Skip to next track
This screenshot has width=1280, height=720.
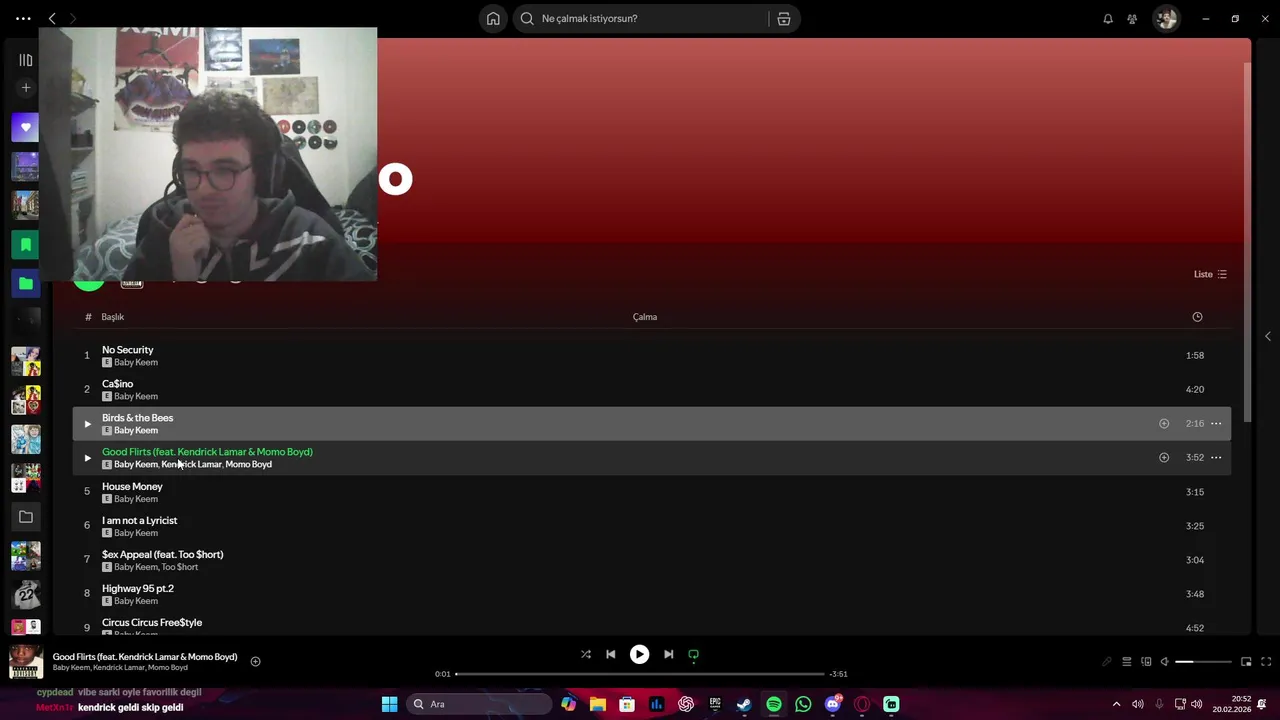pyautogui.click(x=668, y=655)
